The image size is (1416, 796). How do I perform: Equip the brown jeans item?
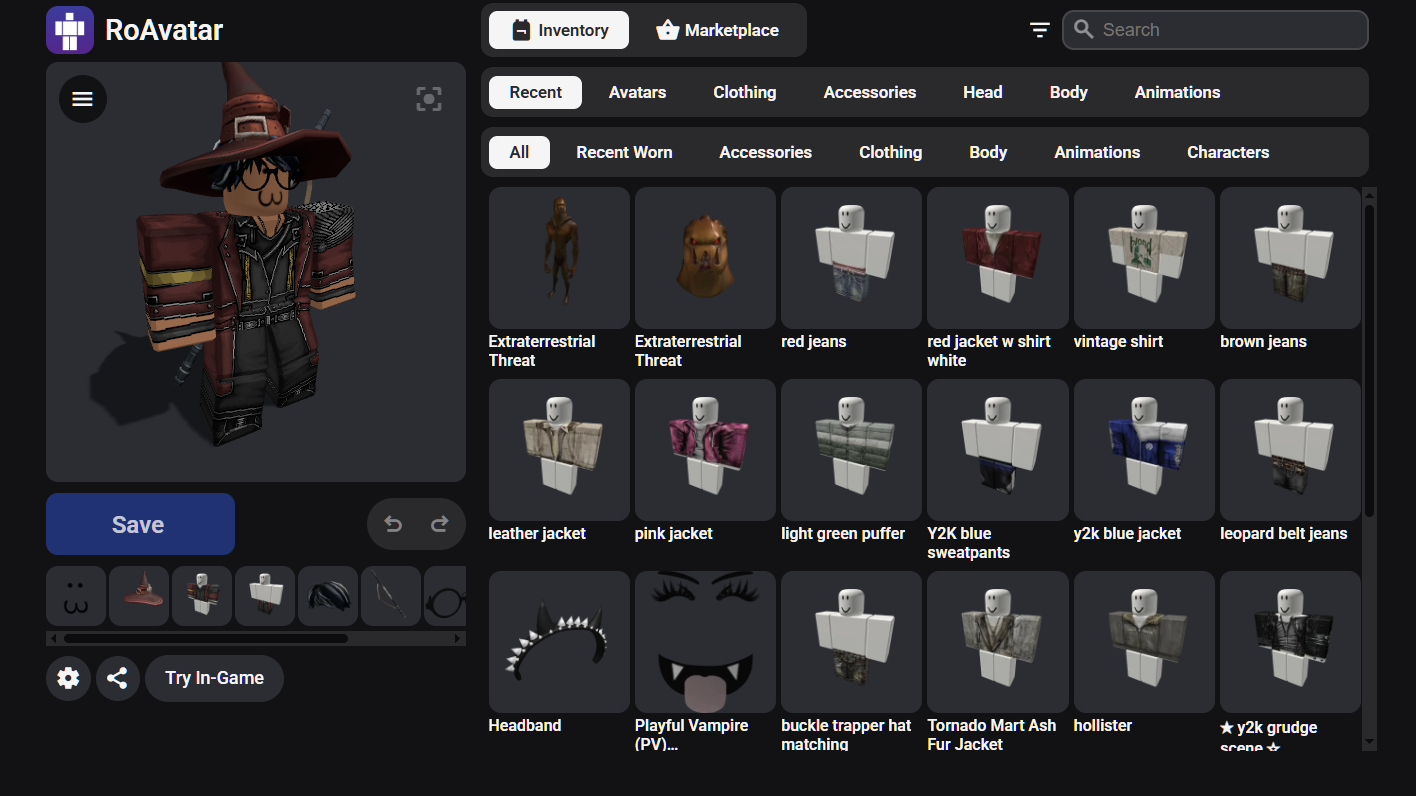click(1290, 258)
